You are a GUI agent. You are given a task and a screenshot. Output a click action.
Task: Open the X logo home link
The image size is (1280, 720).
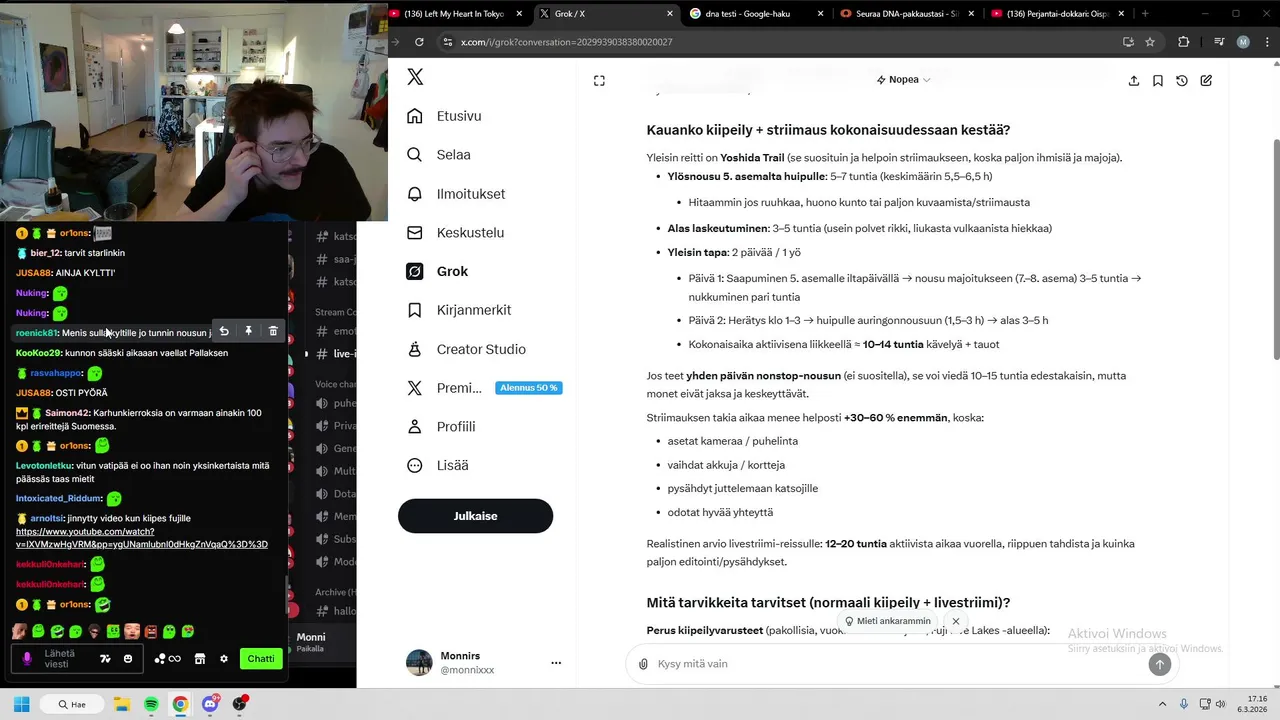415,77
